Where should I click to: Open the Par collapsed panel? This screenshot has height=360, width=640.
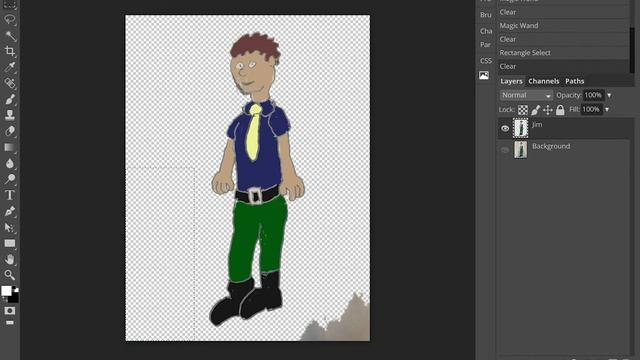(485, 44)
